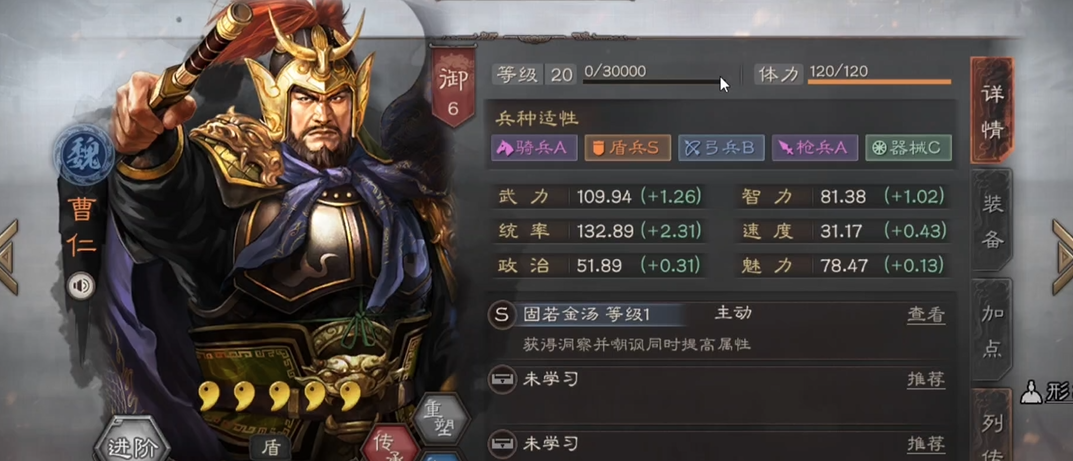Click the red 传承 inheritance hexagon button
This screenshot has width=1073, height=461.
pos(391,443)
